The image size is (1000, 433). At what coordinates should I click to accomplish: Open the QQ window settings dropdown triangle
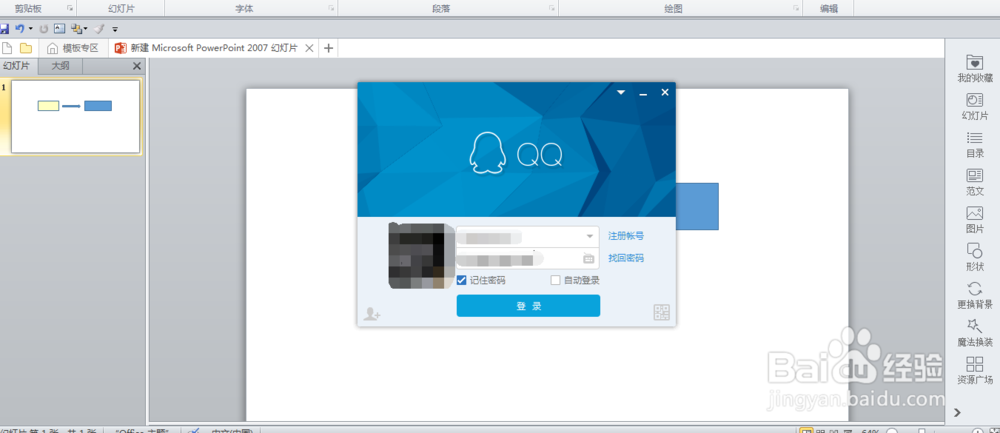pos(621,92)
